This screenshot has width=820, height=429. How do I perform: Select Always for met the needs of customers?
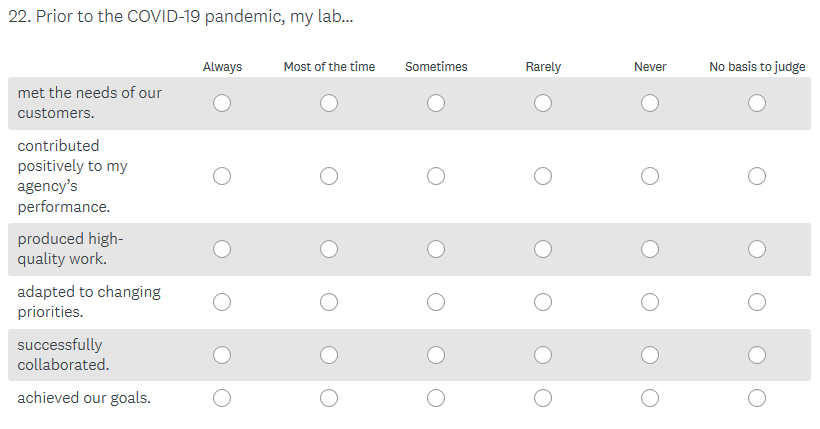222,103
